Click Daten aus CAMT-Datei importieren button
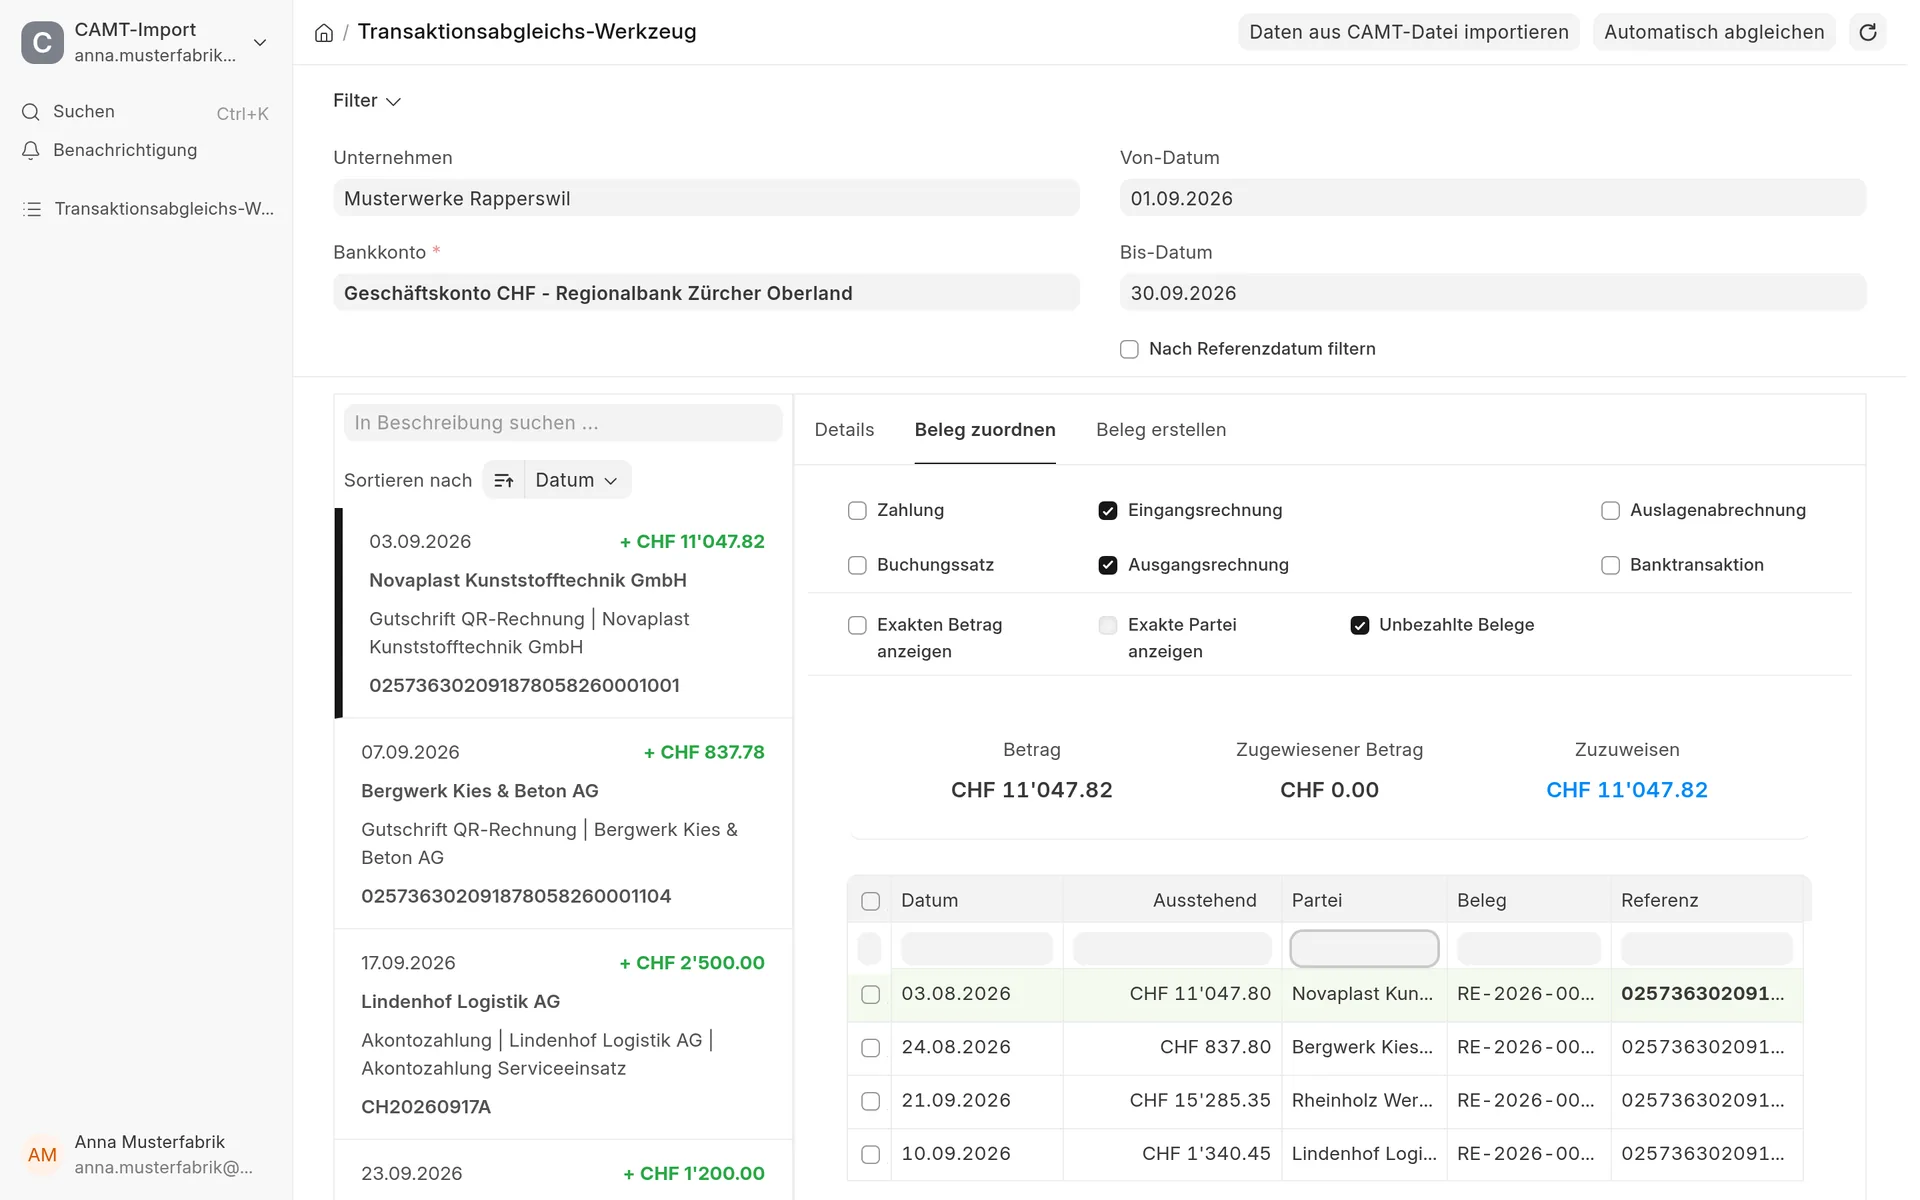 click(x=1408, y=32)
